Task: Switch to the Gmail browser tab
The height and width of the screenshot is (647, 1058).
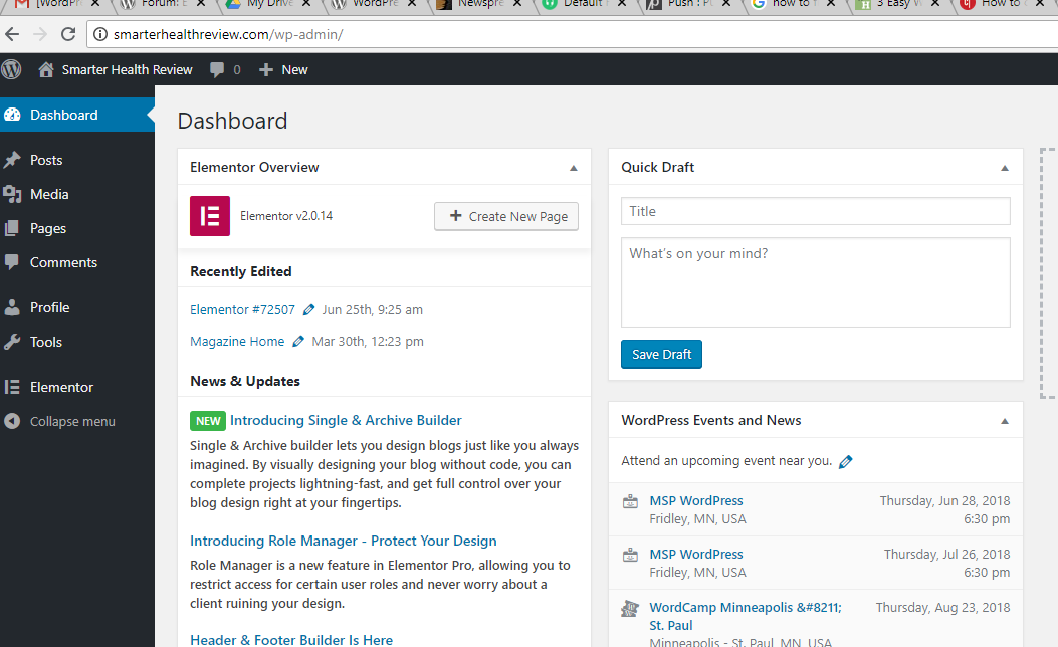Action: [x=59, y=4]
